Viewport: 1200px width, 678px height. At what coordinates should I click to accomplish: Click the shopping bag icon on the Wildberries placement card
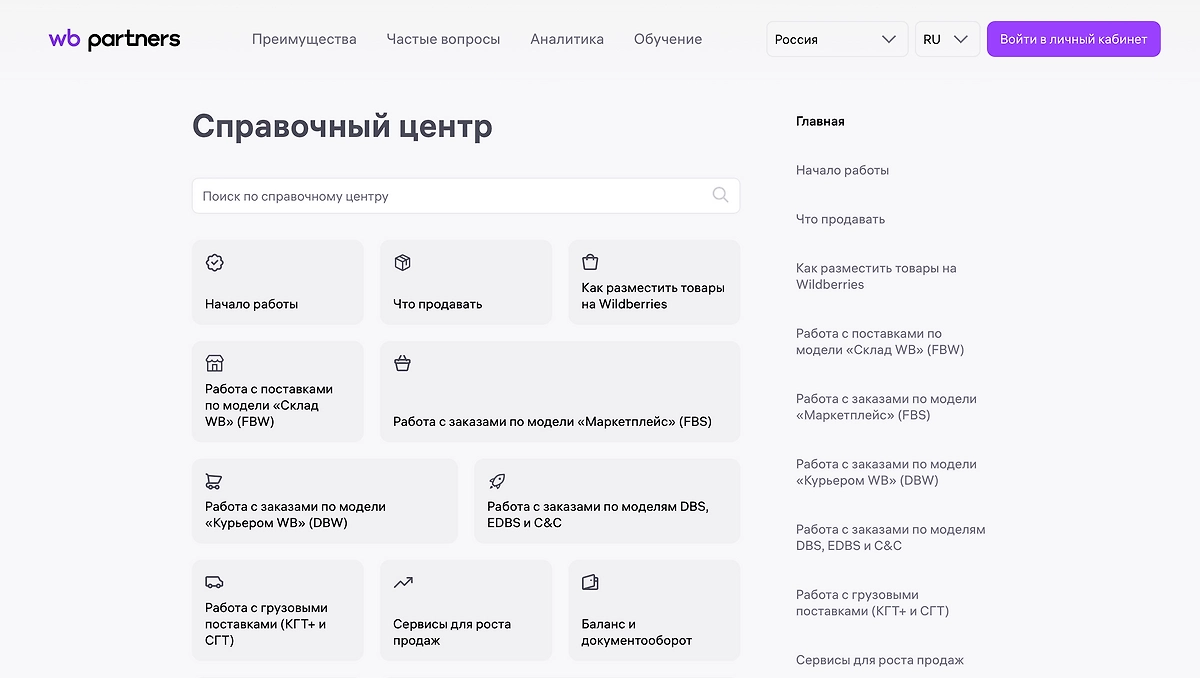click(590, 262)
